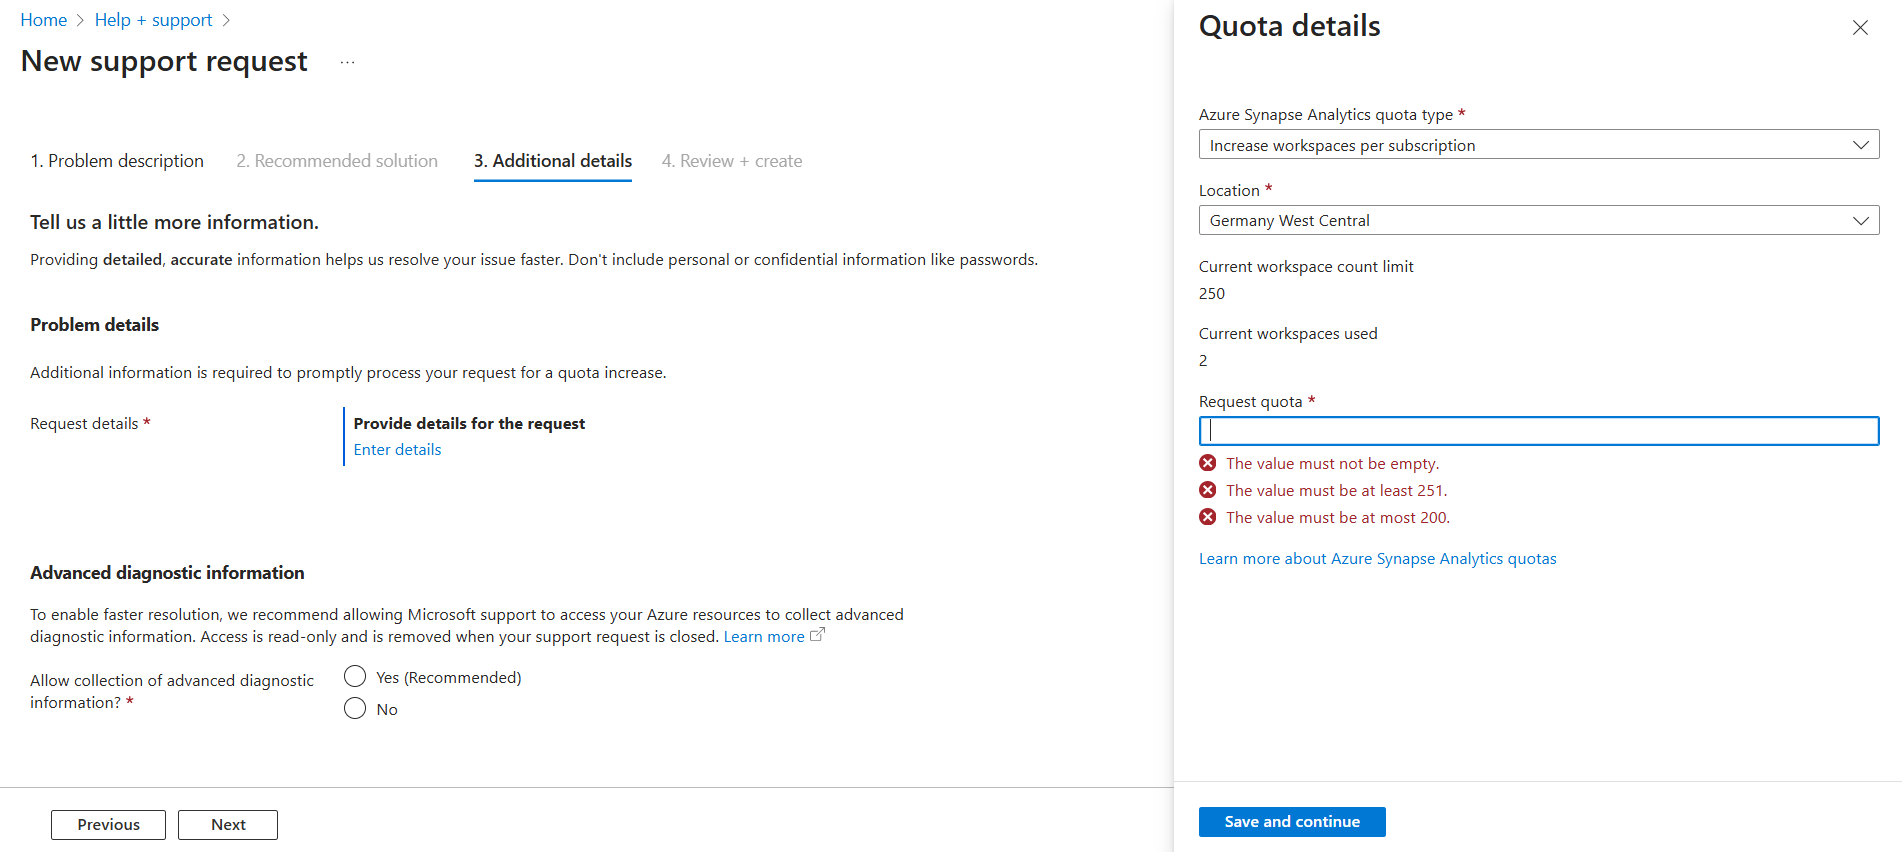Viewport: 1902px width, 852px height.
Task: Select the Additional details tab
Action: point(553,161)
